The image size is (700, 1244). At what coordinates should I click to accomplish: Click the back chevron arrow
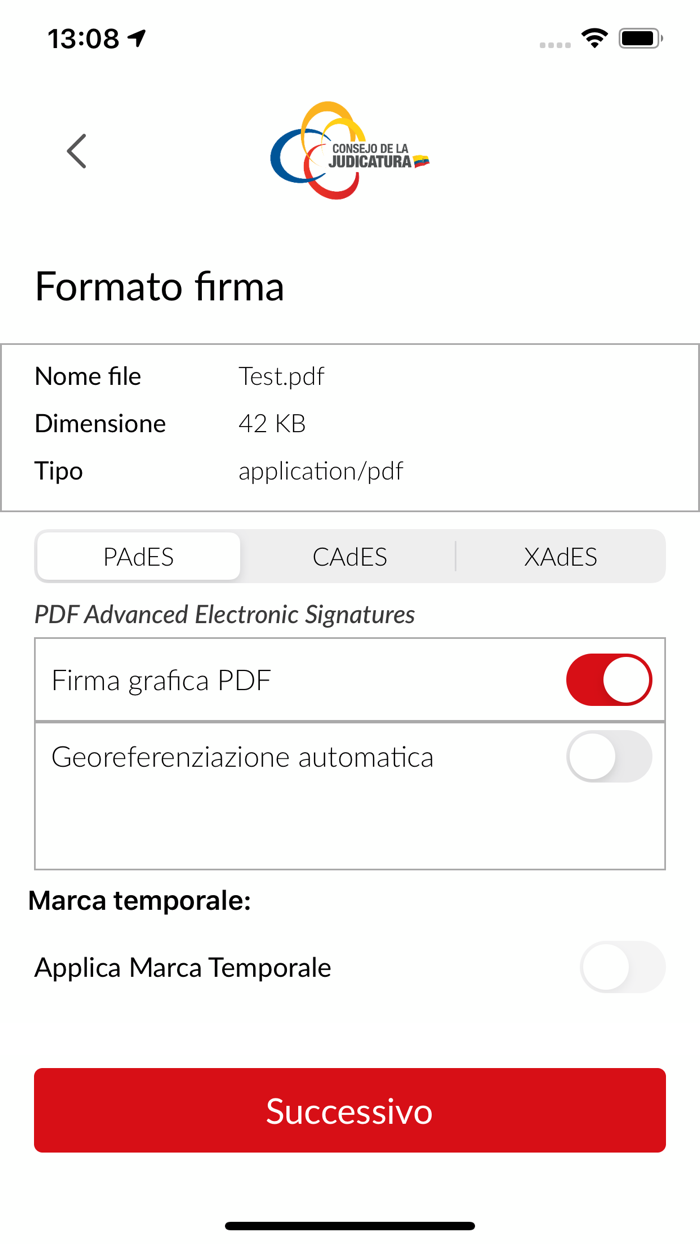pyautogui.click(x=76, y=151)
